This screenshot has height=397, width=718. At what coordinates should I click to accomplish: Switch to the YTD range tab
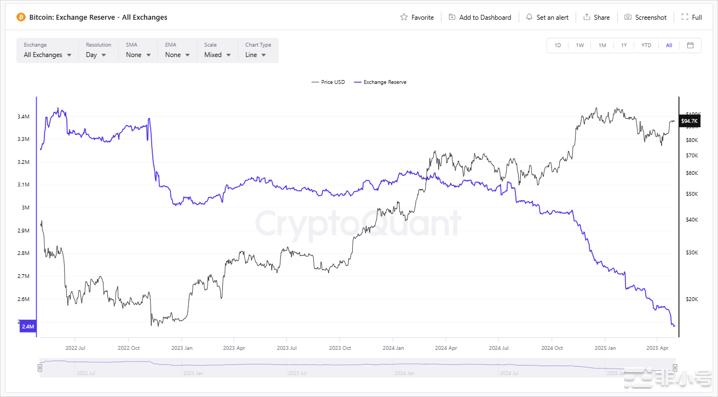(x=646, y=45)
